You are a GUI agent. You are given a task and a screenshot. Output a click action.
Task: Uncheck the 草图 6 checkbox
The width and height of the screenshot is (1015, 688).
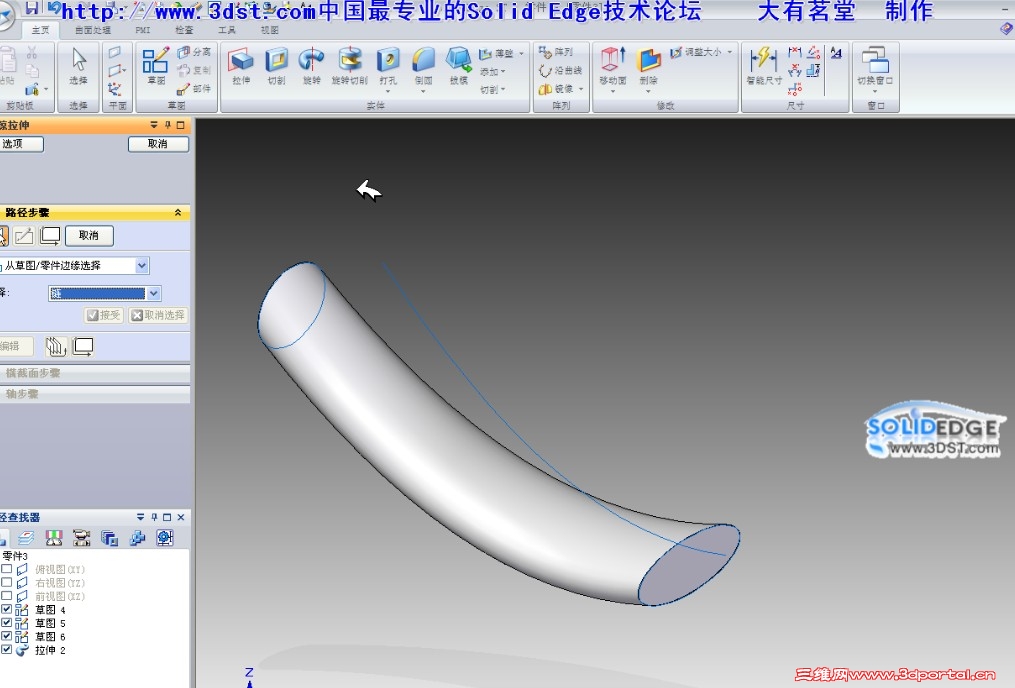(x=6, y=636)
